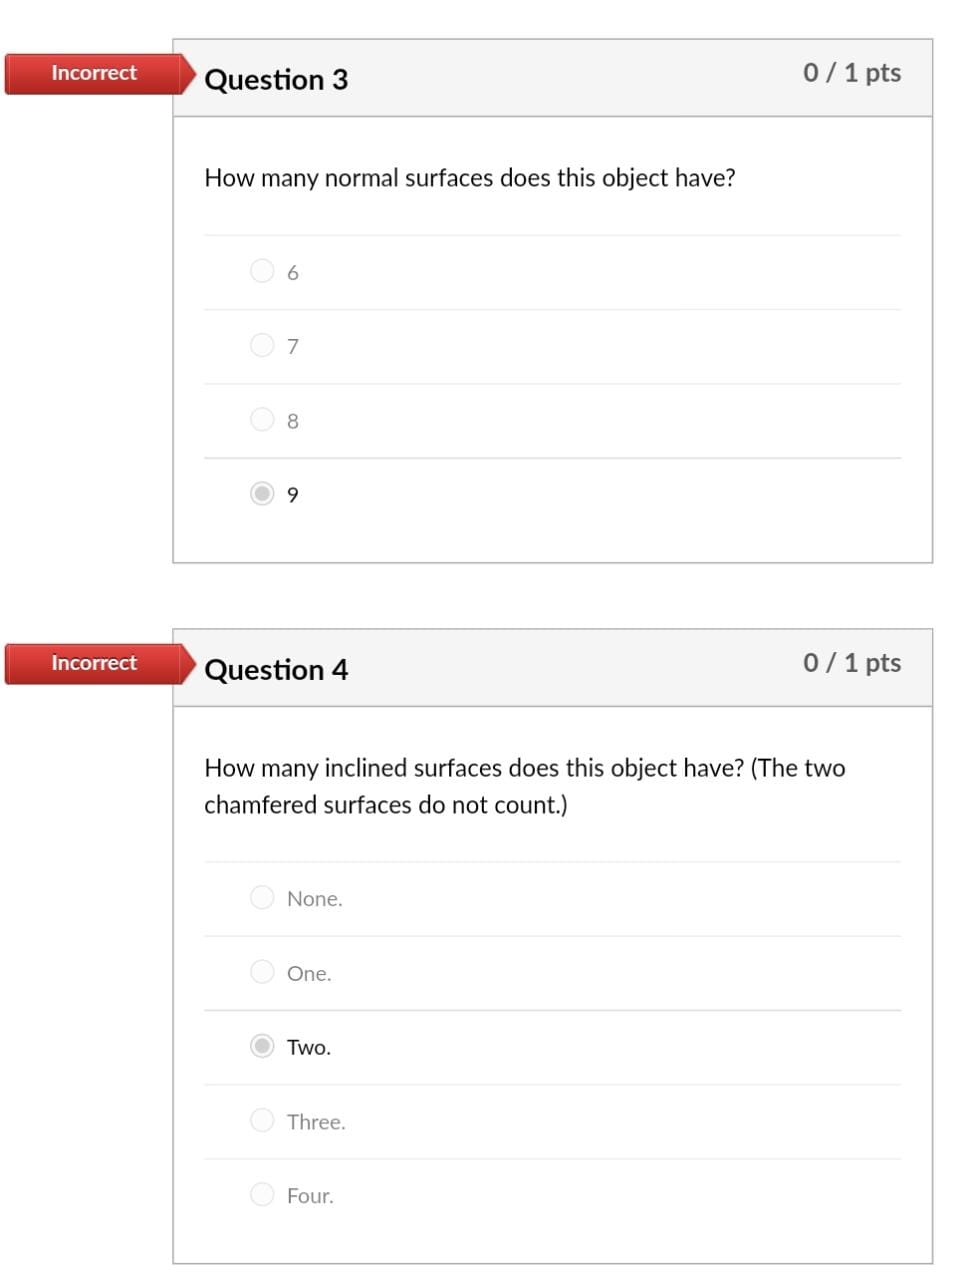This screenshot has height=1280, width=972.
Task: Click the Incorrect badge on Question 3
Action: [93, 72]
